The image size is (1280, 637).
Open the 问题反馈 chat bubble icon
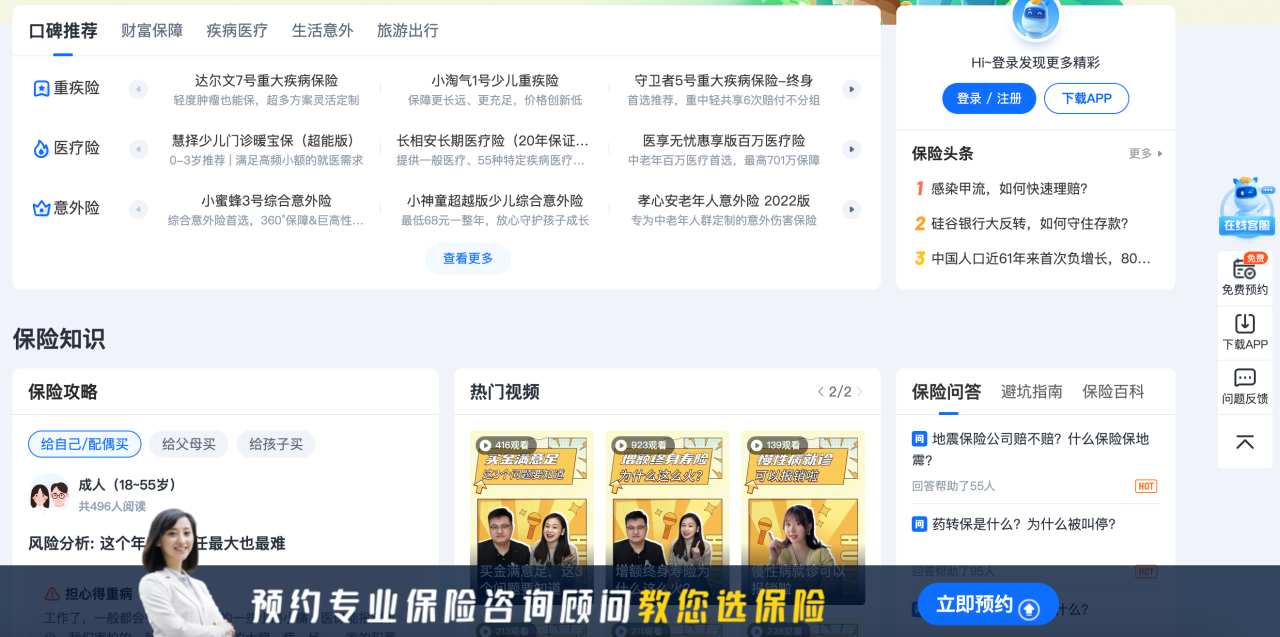tap(1245, 378)
